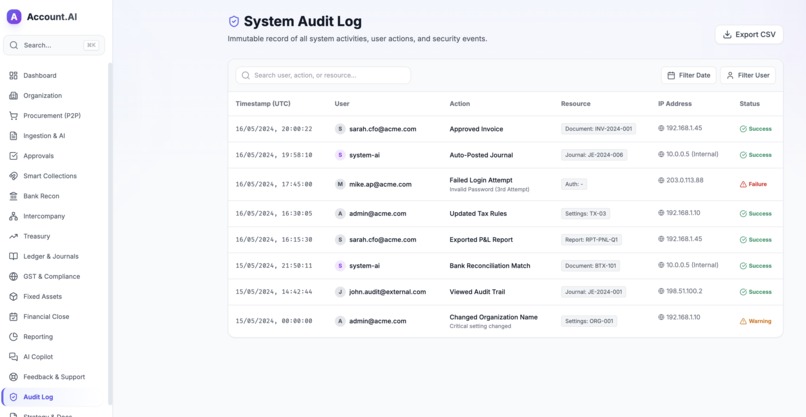Image resolution: width=806 pixels, height=417 pixels.
Task: Click the Auto-Posted Journal action
Action: point(481,155)
